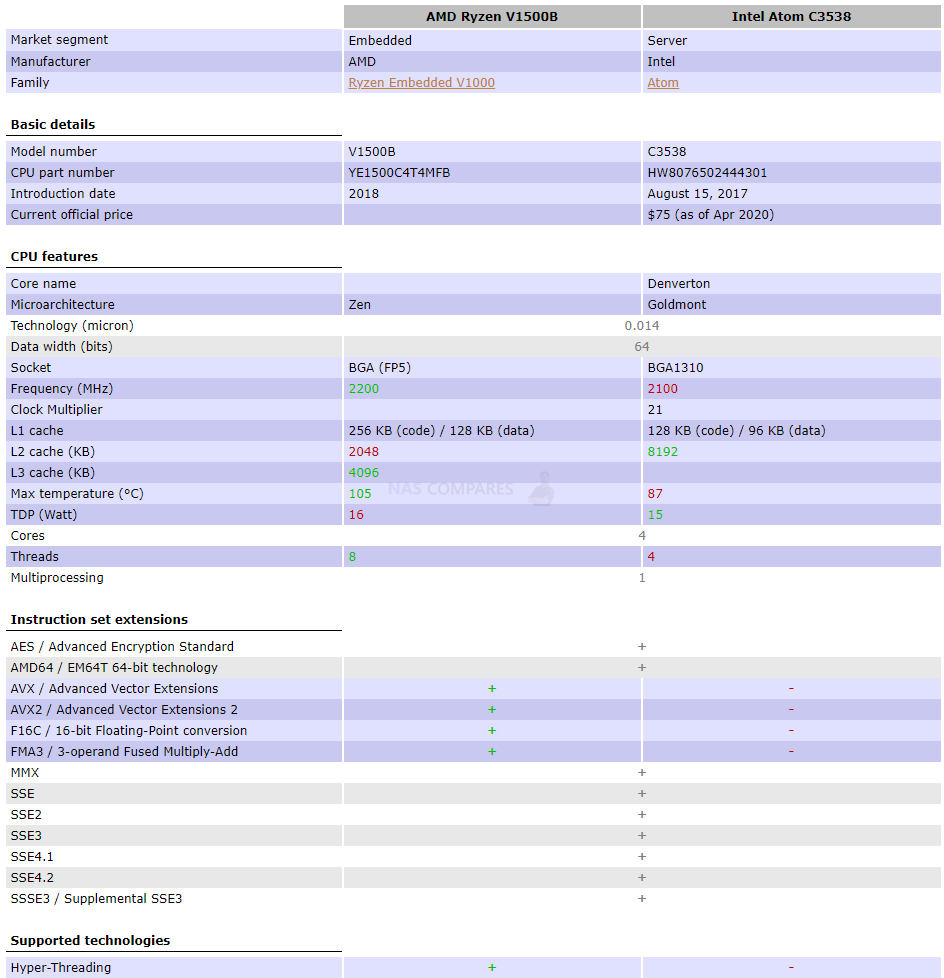Screen dimensions: 944x978
Task: Click the Instruction set extensions heading
Action: tap(99, 620)
